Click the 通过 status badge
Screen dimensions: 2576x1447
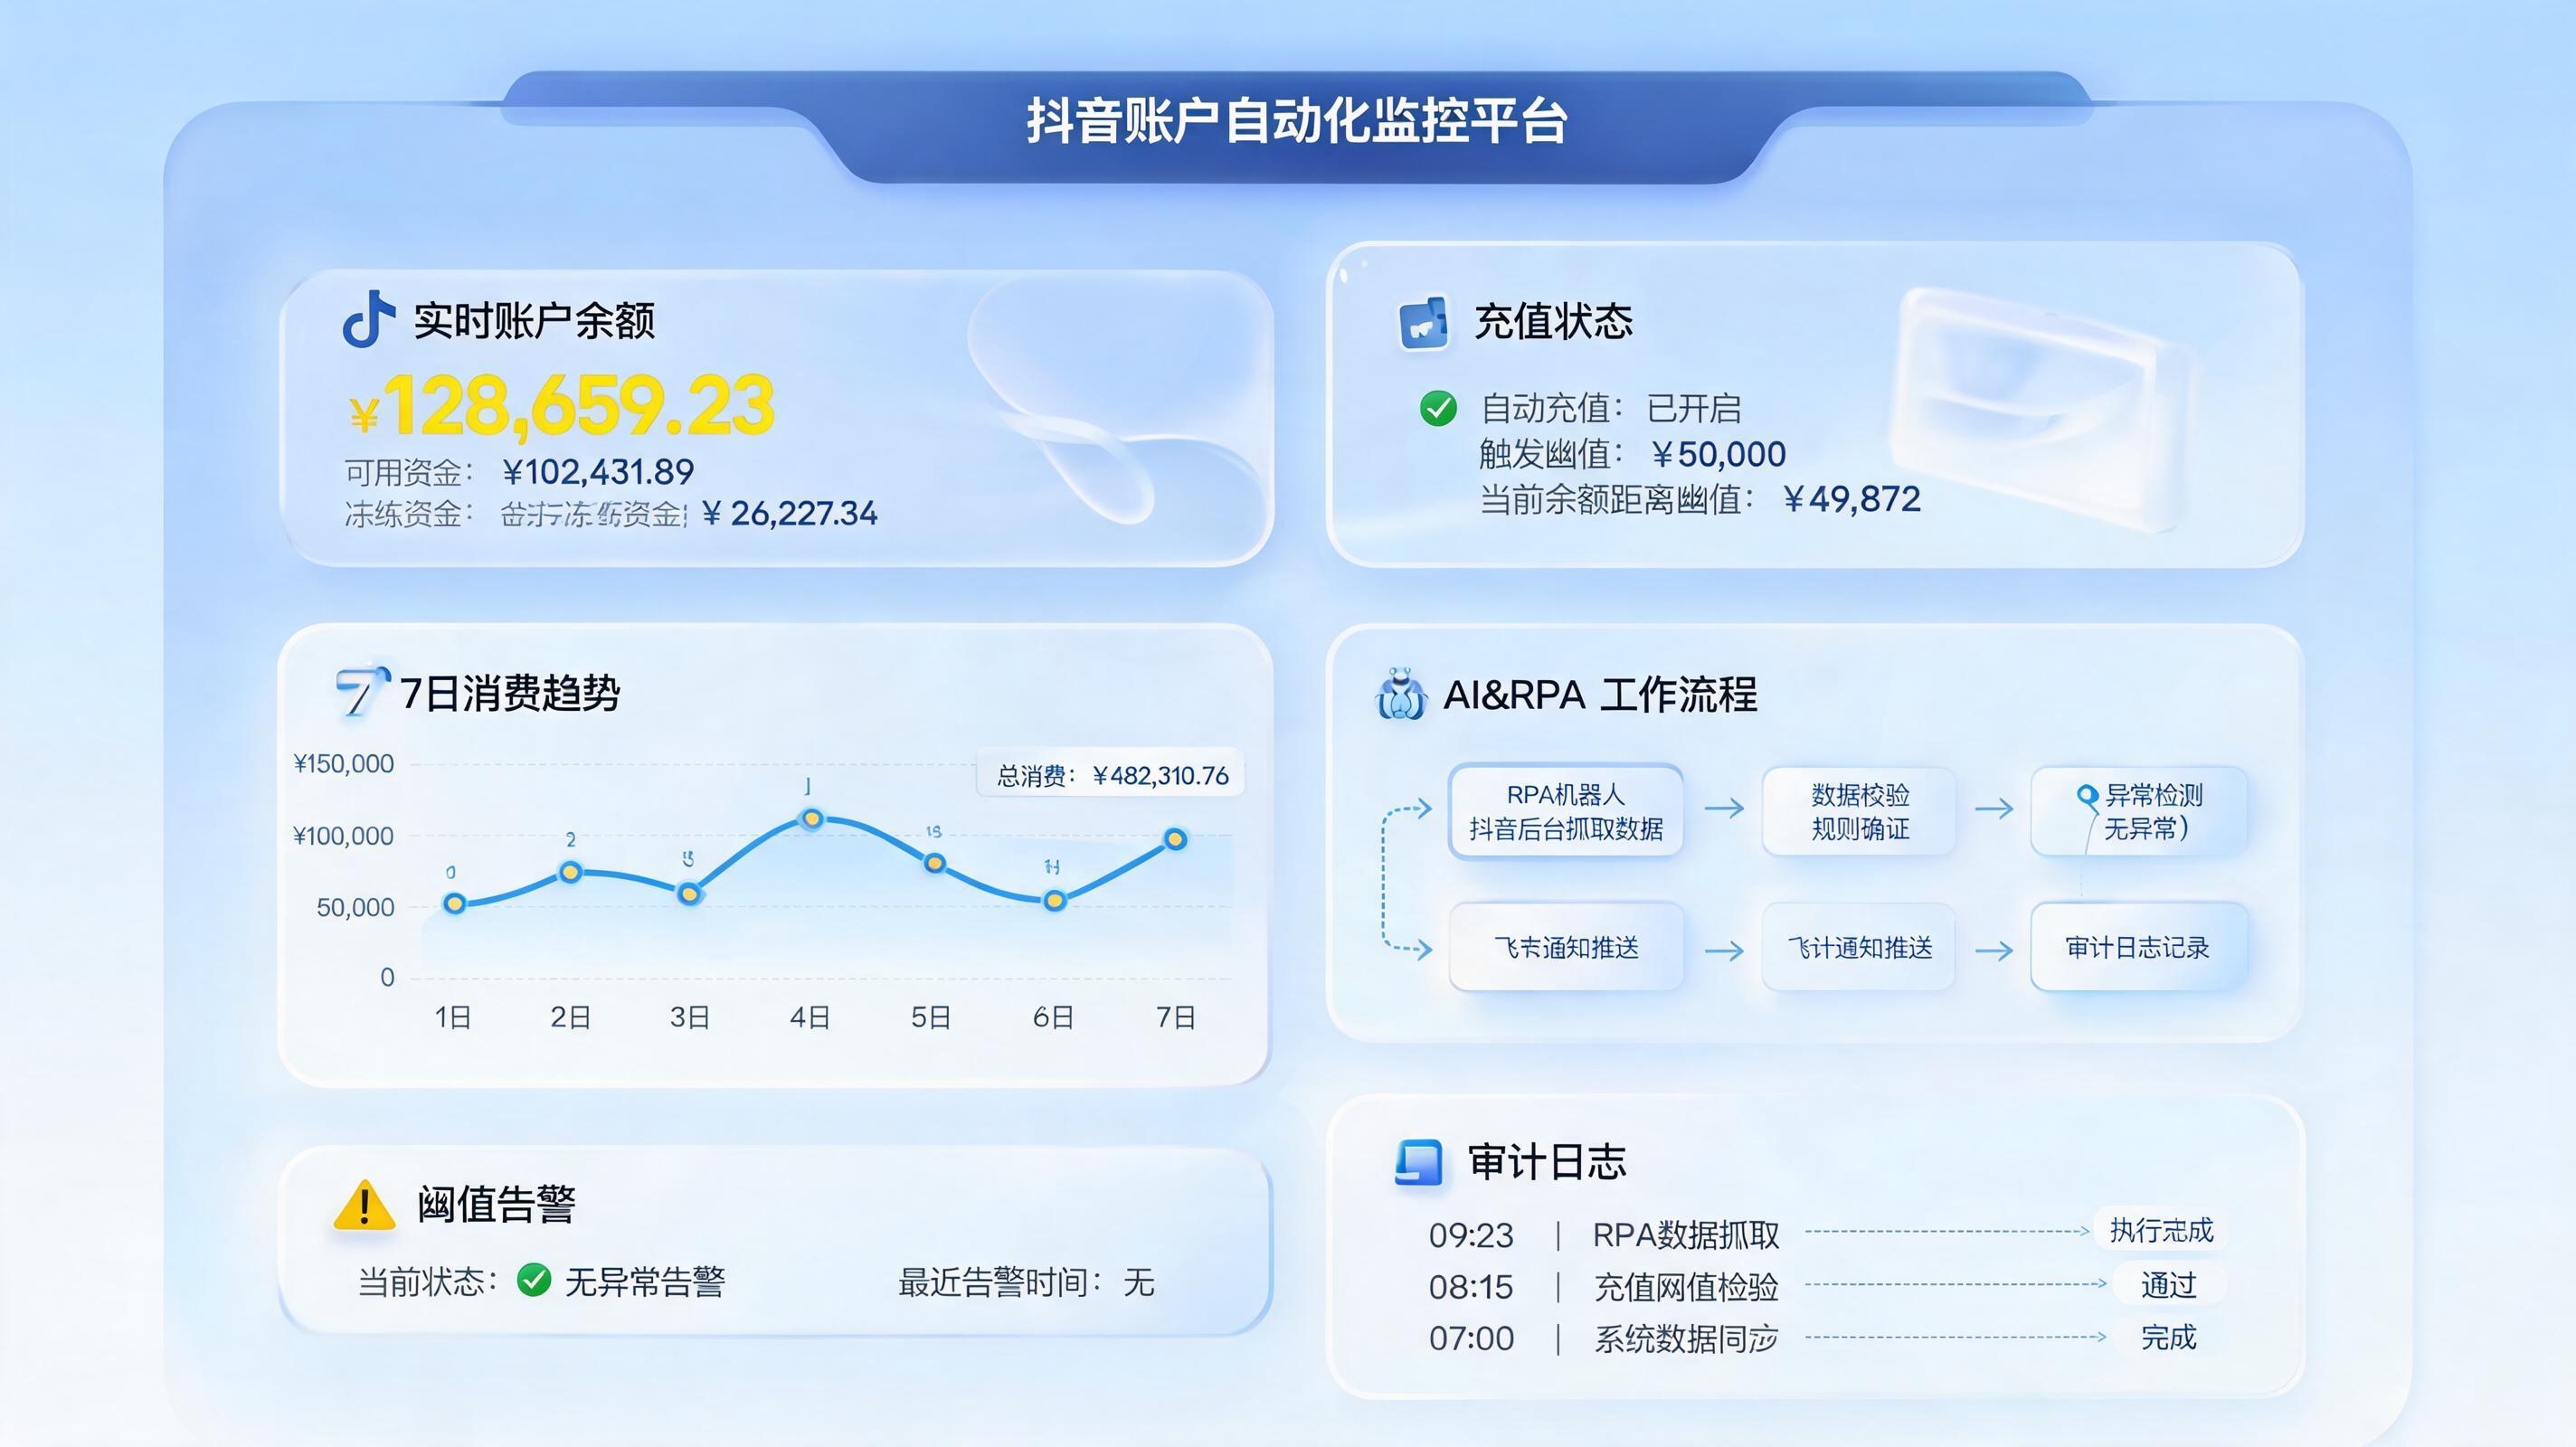2168,1284
